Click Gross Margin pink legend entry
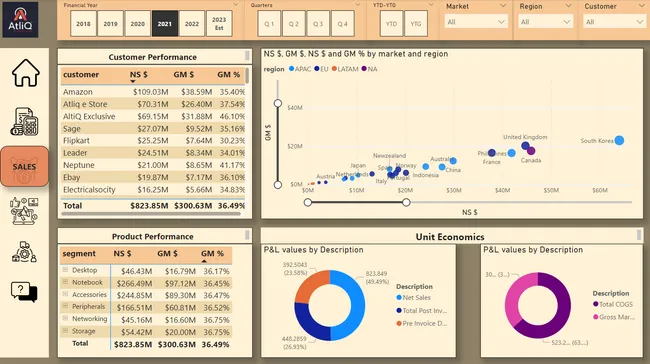This screenshot has width=650, height=364. click(614, 317)
